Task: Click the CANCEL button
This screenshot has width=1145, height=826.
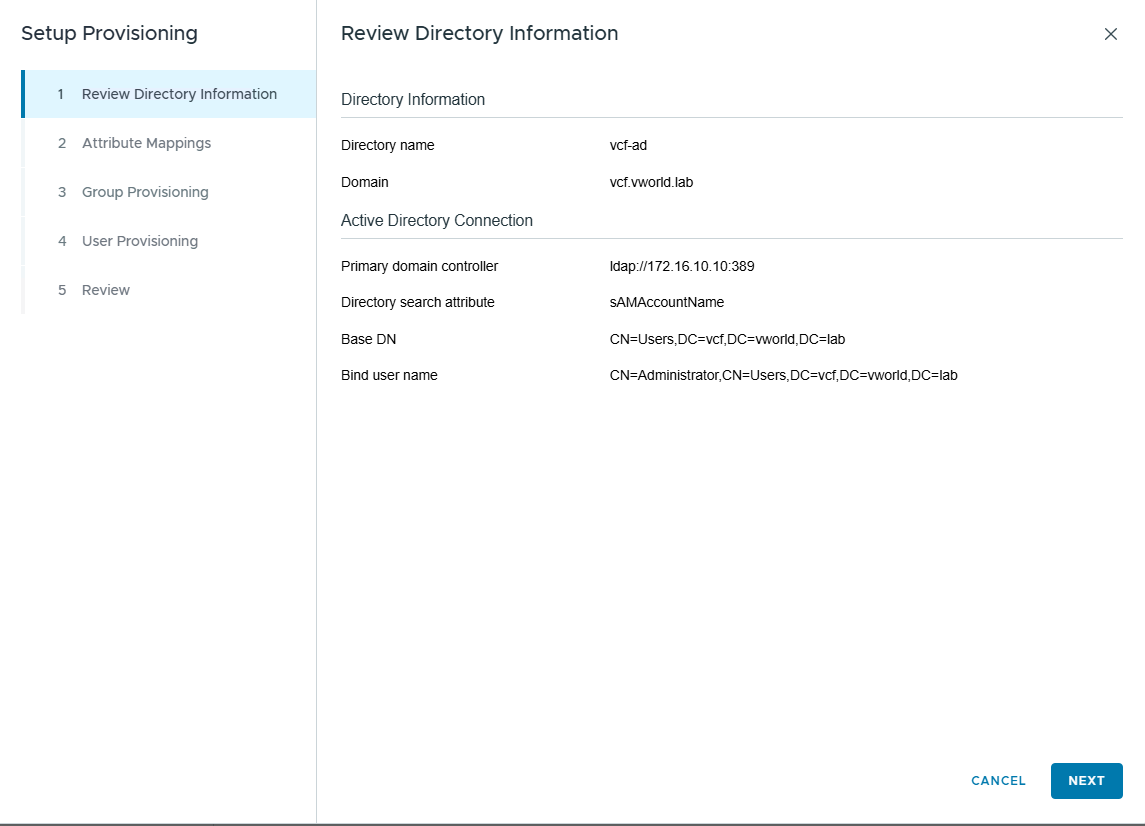Action: (x=998, y=781)
